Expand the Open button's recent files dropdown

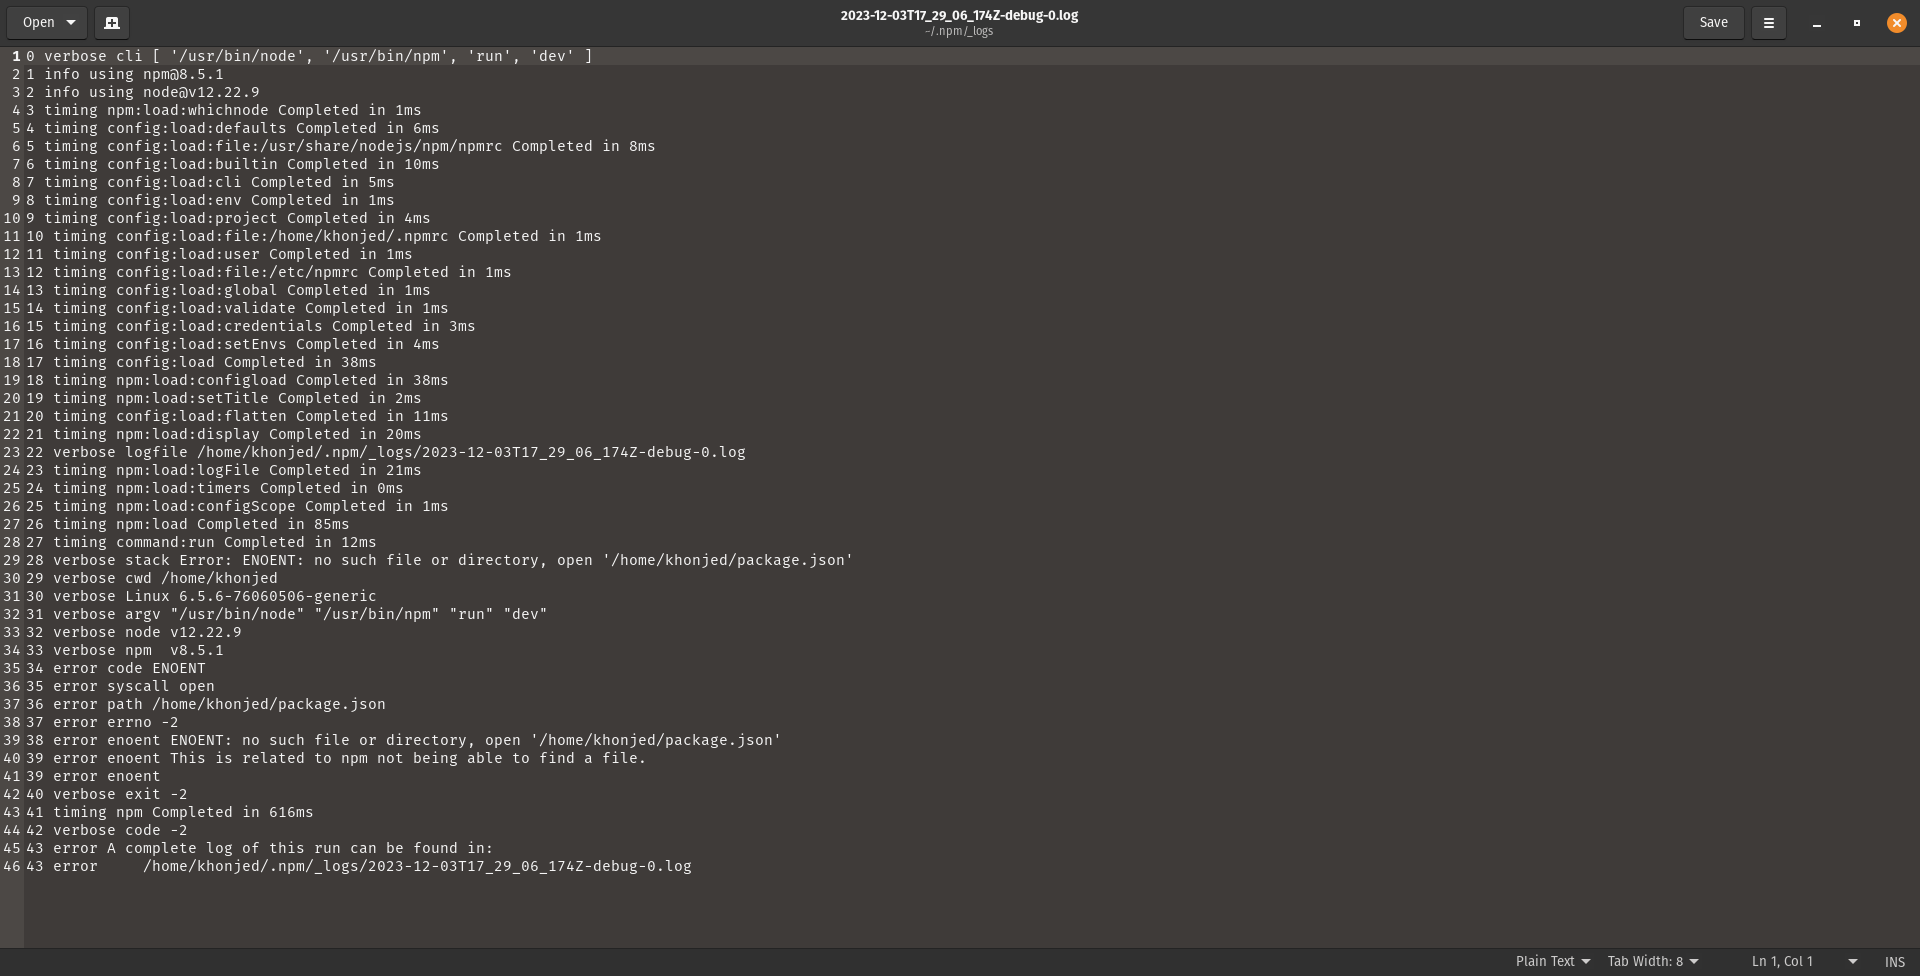click(x=71, y=22)
